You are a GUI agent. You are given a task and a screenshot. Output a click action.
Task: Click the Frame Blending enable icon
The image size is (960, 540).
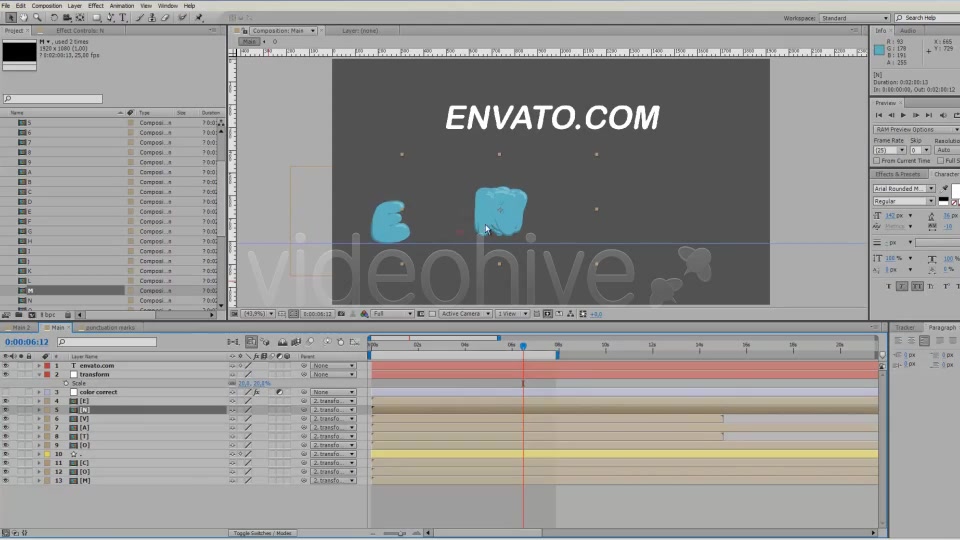pyautogui.click(x=296, y=342)
